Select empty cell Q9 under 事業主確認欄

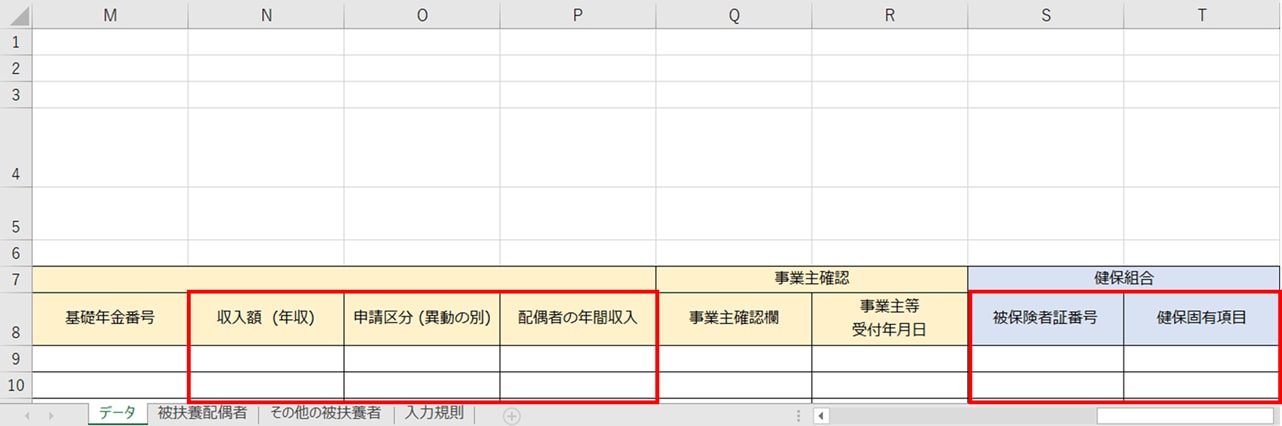734,358
